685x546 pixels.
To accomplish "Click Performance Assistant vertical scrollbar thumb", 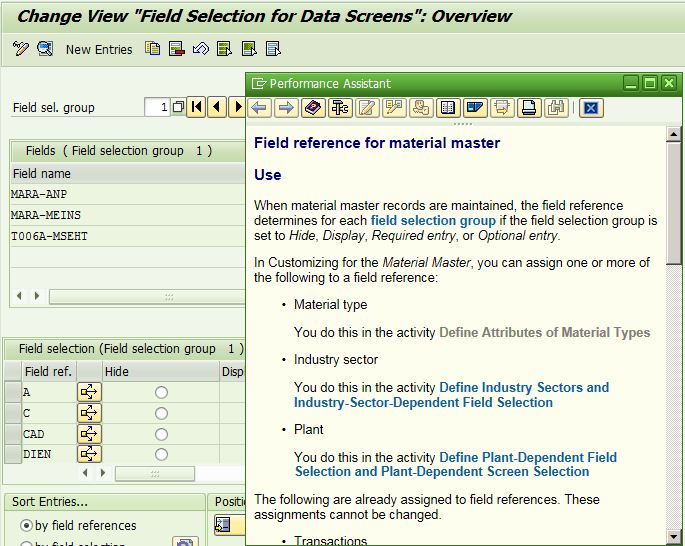I will (674, 203).
